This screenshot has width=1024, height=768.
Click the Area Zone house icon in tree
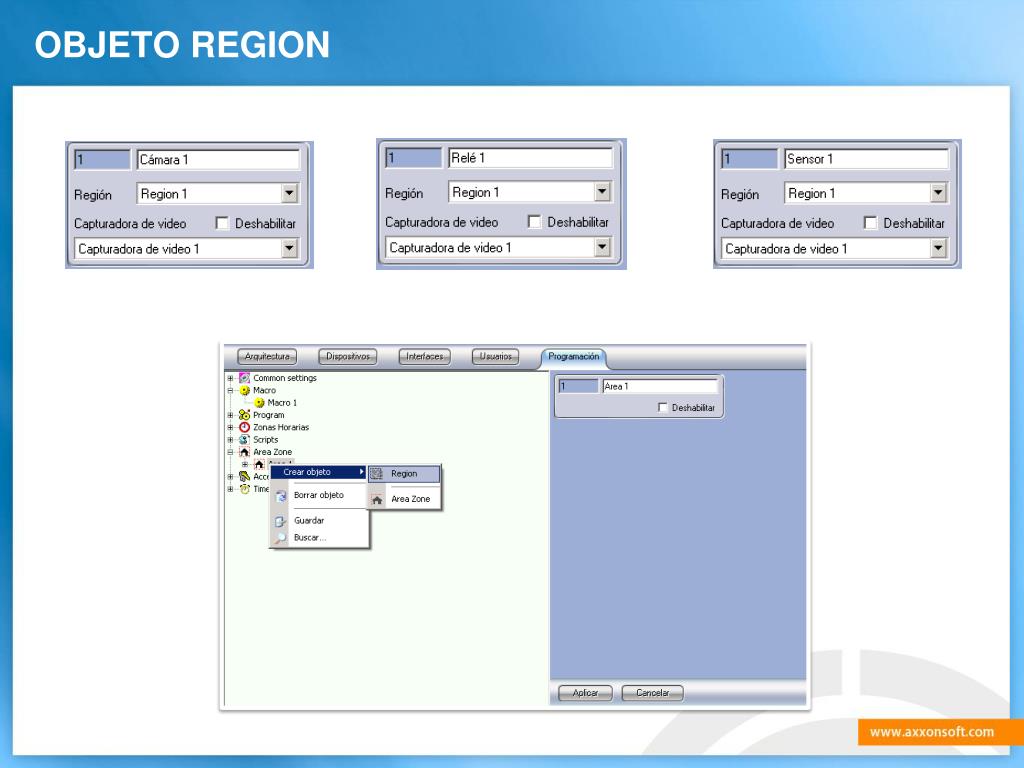click(x=244, y=452)
